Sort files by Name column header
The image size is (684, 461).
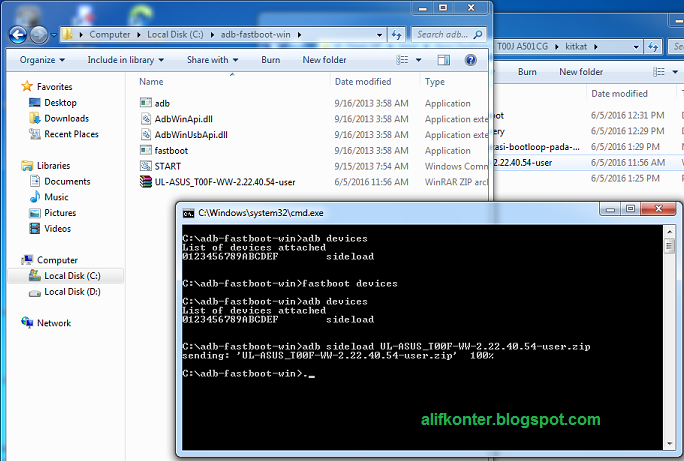(x=151, y=82)
